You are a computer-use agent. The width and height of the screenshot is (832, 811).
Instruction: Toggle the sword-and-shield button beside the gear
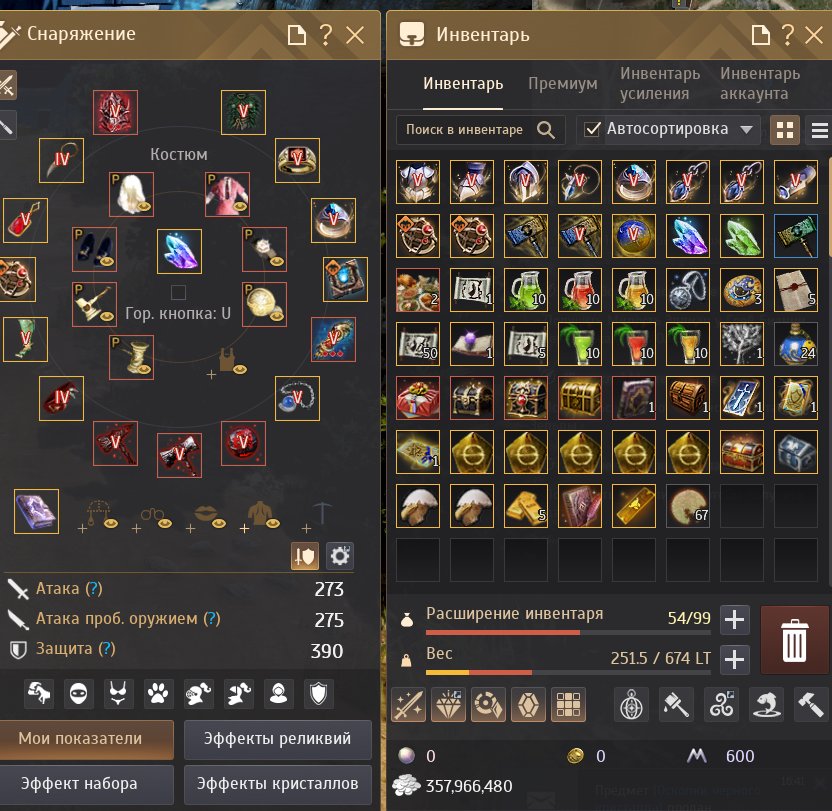point(305,556)
